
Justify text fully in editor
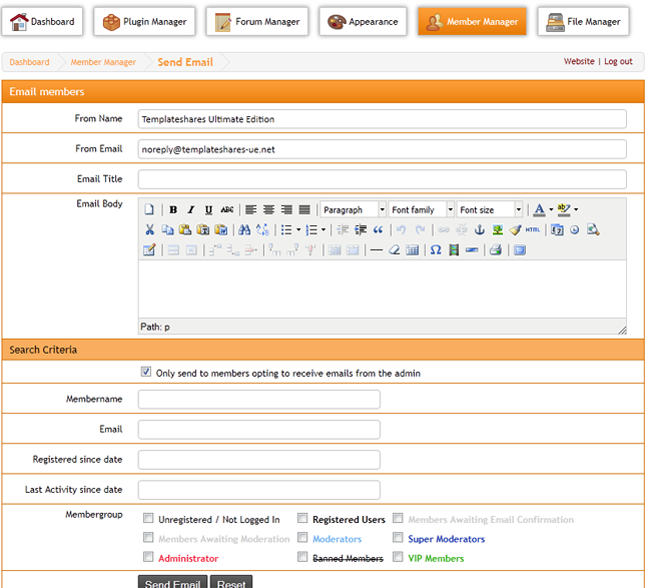(x=305, y=210)
